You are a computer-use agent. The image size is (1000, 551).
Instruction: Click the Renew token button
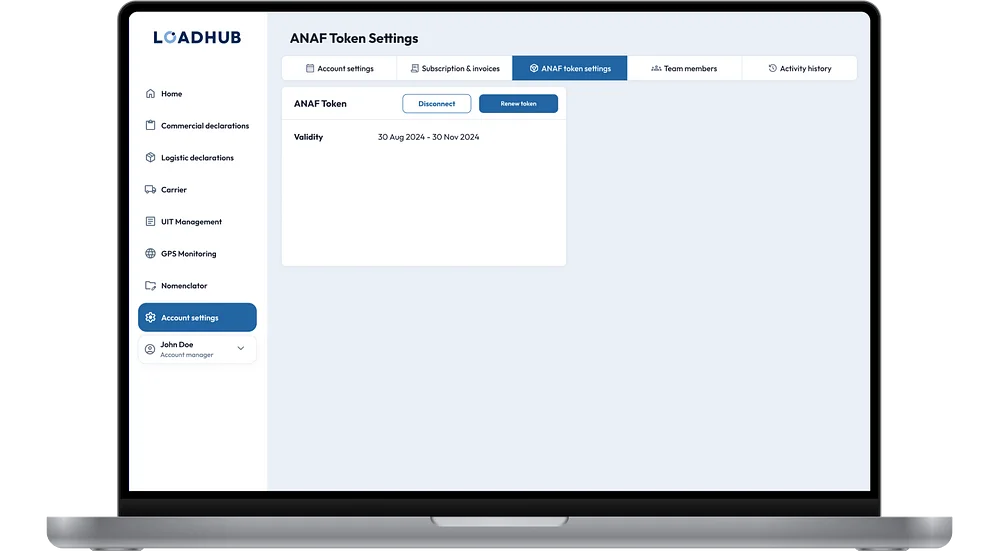pos(518,103)
